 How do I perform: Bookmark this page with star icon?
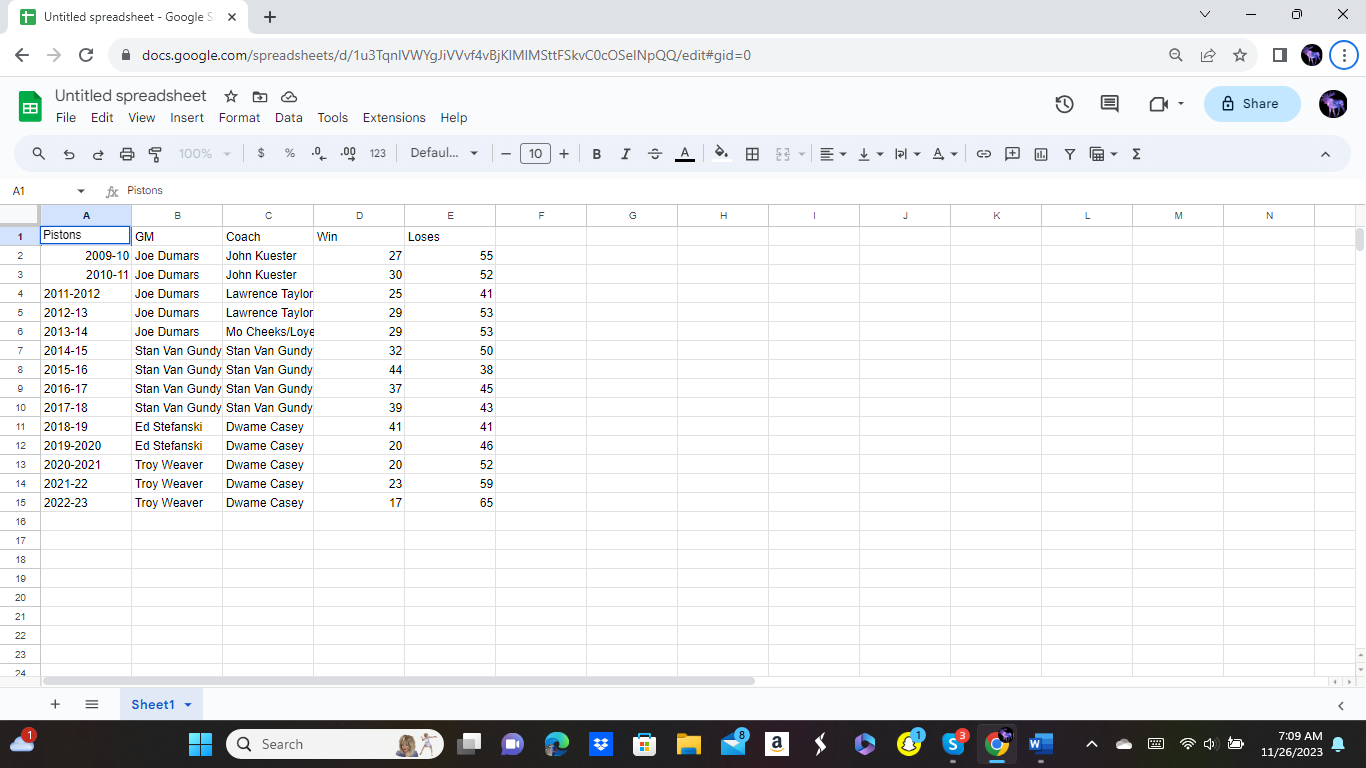click(x=1240, y=55)
